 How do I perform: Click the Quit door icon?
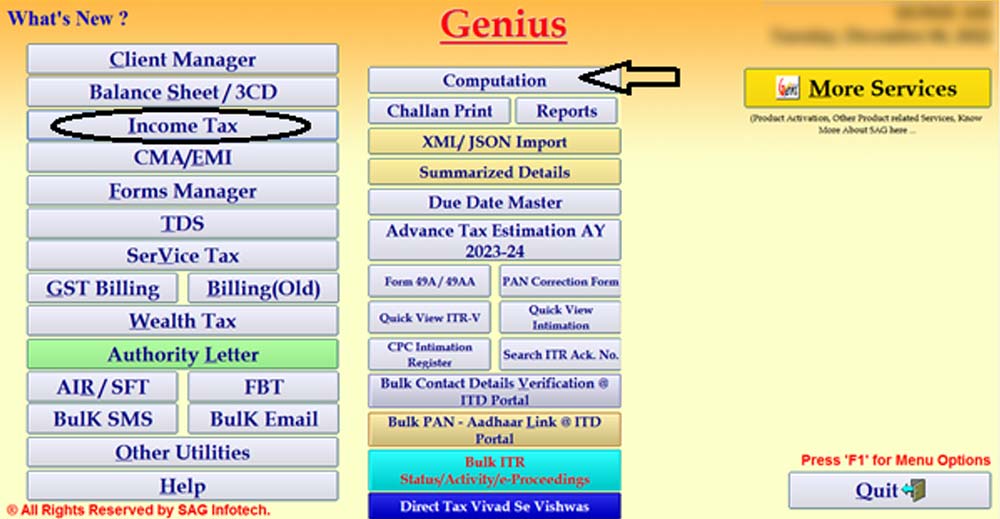pyautogui.click(x=912, y=490)
